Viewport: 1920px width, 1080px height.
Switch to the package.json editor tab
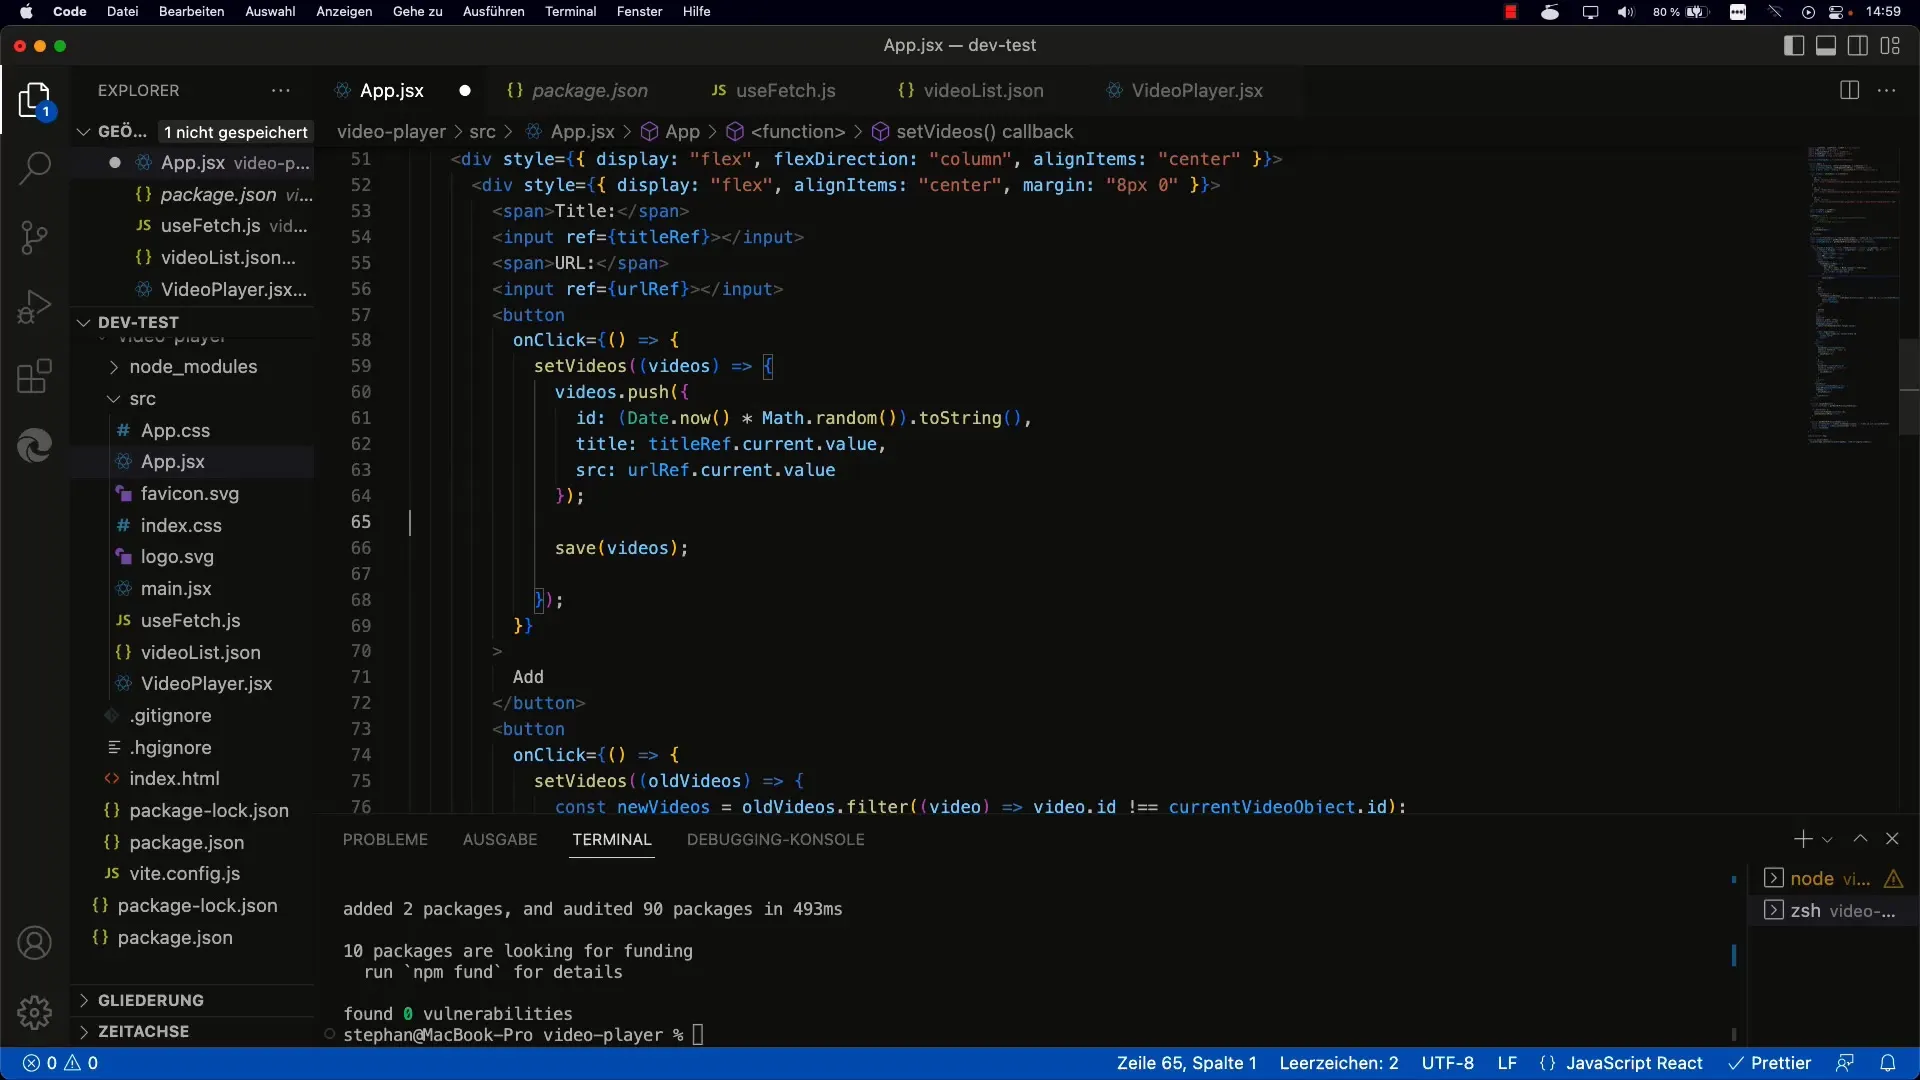coord(578,90)
